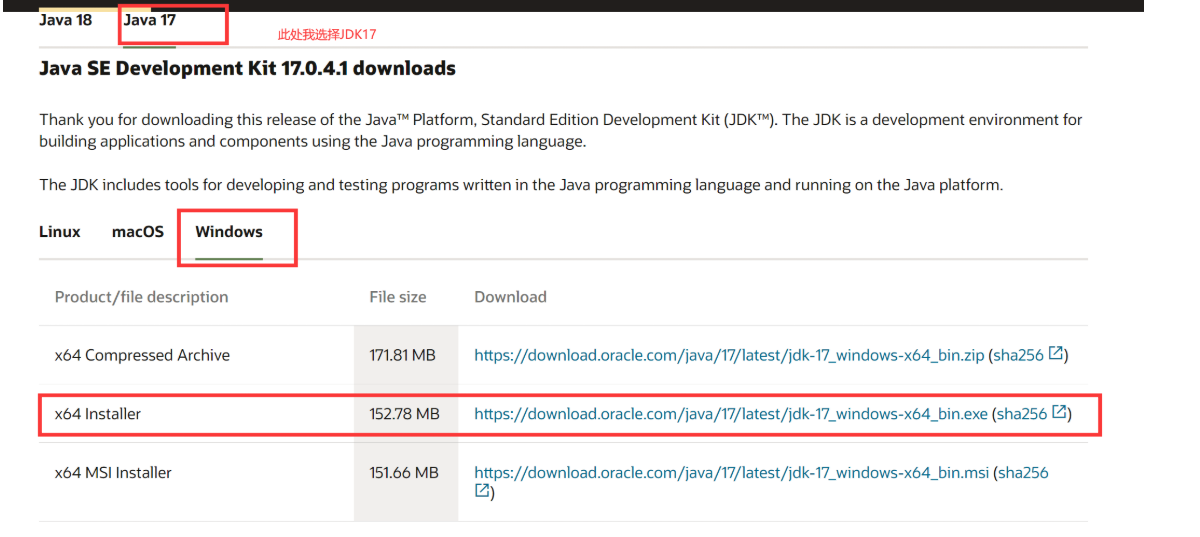The height and width of the screenshot is (537, 1200).
Task: Click the 'File size' column header
Action: tap(398, 297)
